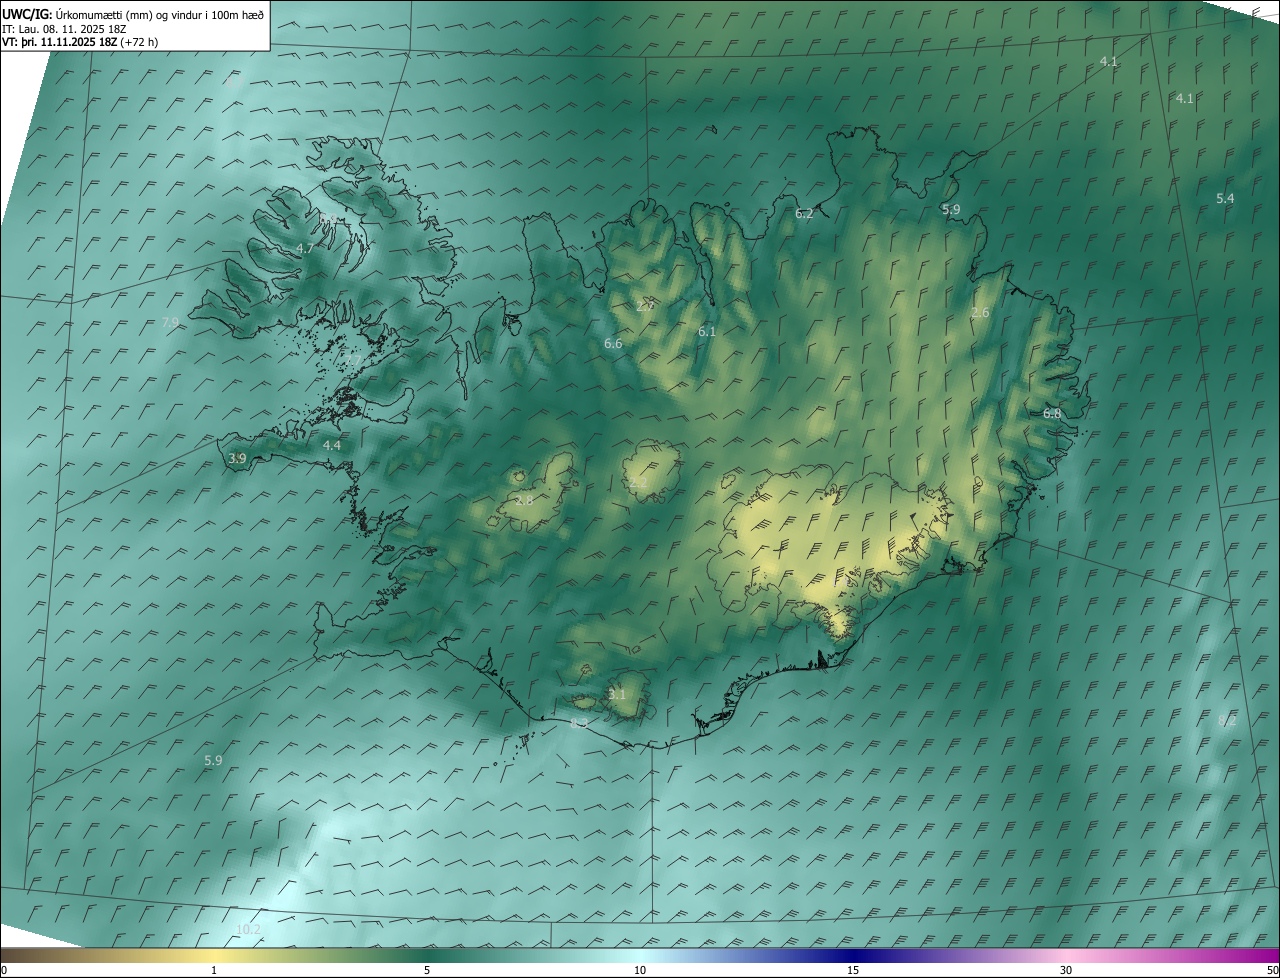The height and width of the screenshot is (978, 1280).
Task: Click the 6.1 value label
Action: tap(707, 331)
